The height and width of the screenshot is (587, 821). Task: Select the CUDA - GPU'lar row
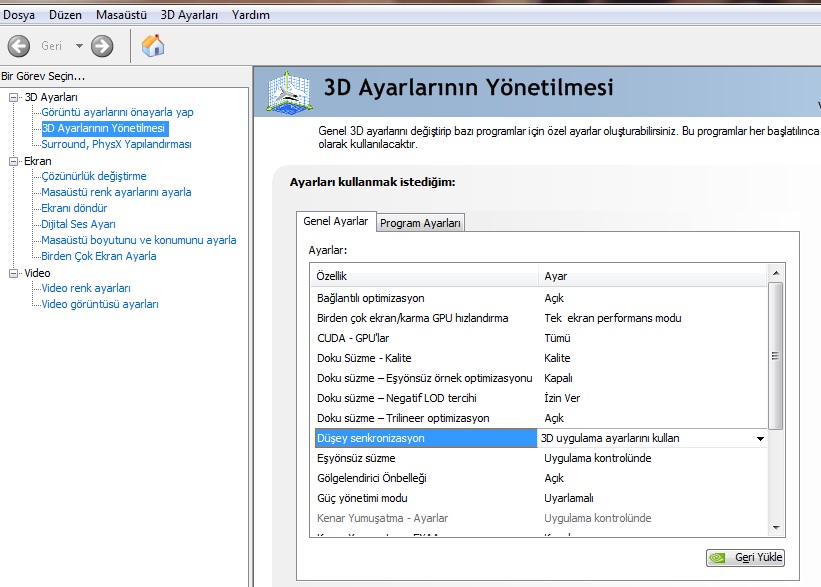539,338
